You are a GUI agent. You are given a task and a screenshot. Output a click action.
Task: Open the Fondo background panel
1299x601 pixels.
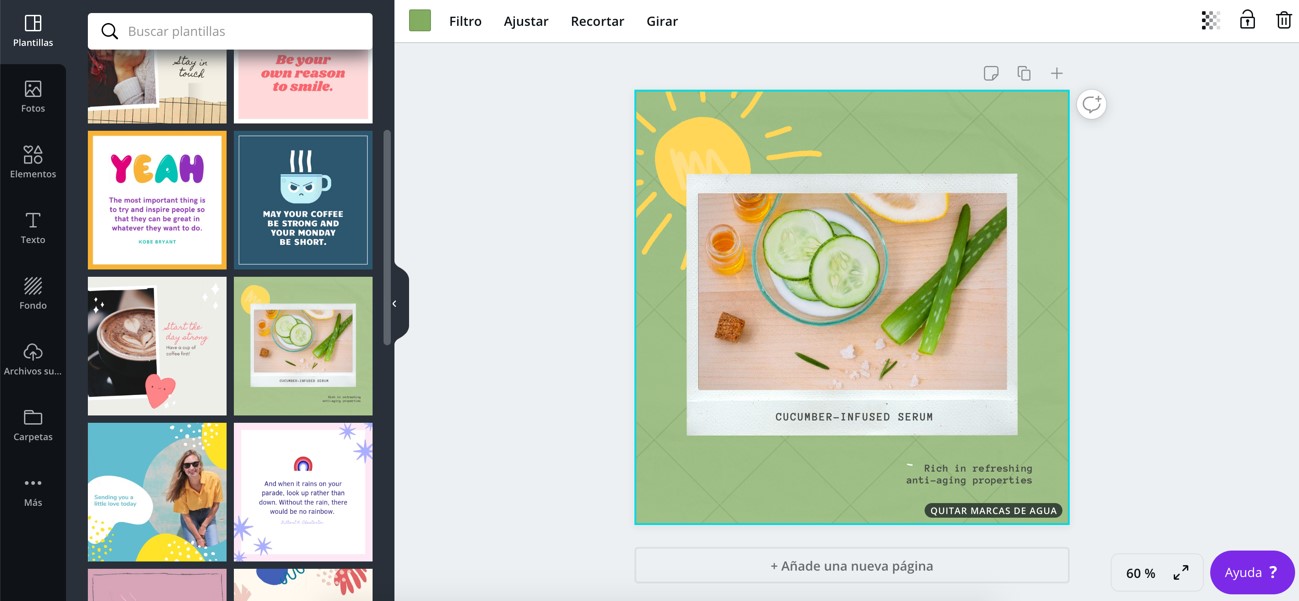(x=33, y=293)
